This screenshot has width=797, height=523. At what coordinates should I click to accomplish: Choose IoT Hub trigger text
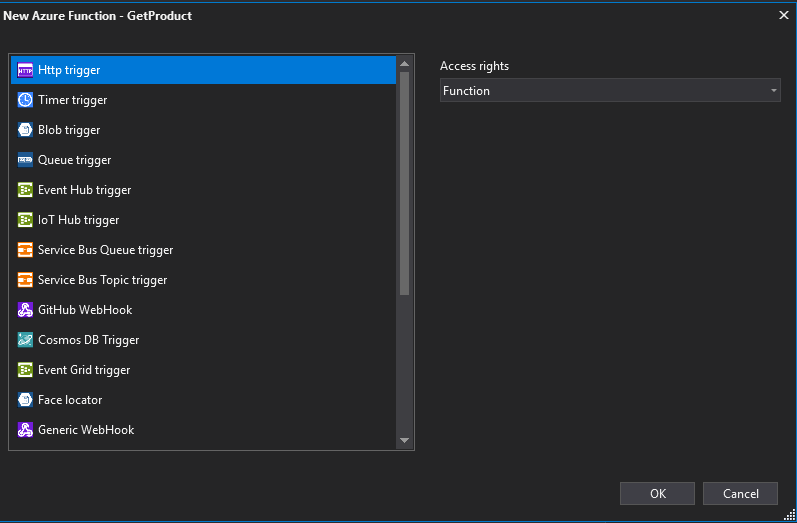[x=79, y=220]
